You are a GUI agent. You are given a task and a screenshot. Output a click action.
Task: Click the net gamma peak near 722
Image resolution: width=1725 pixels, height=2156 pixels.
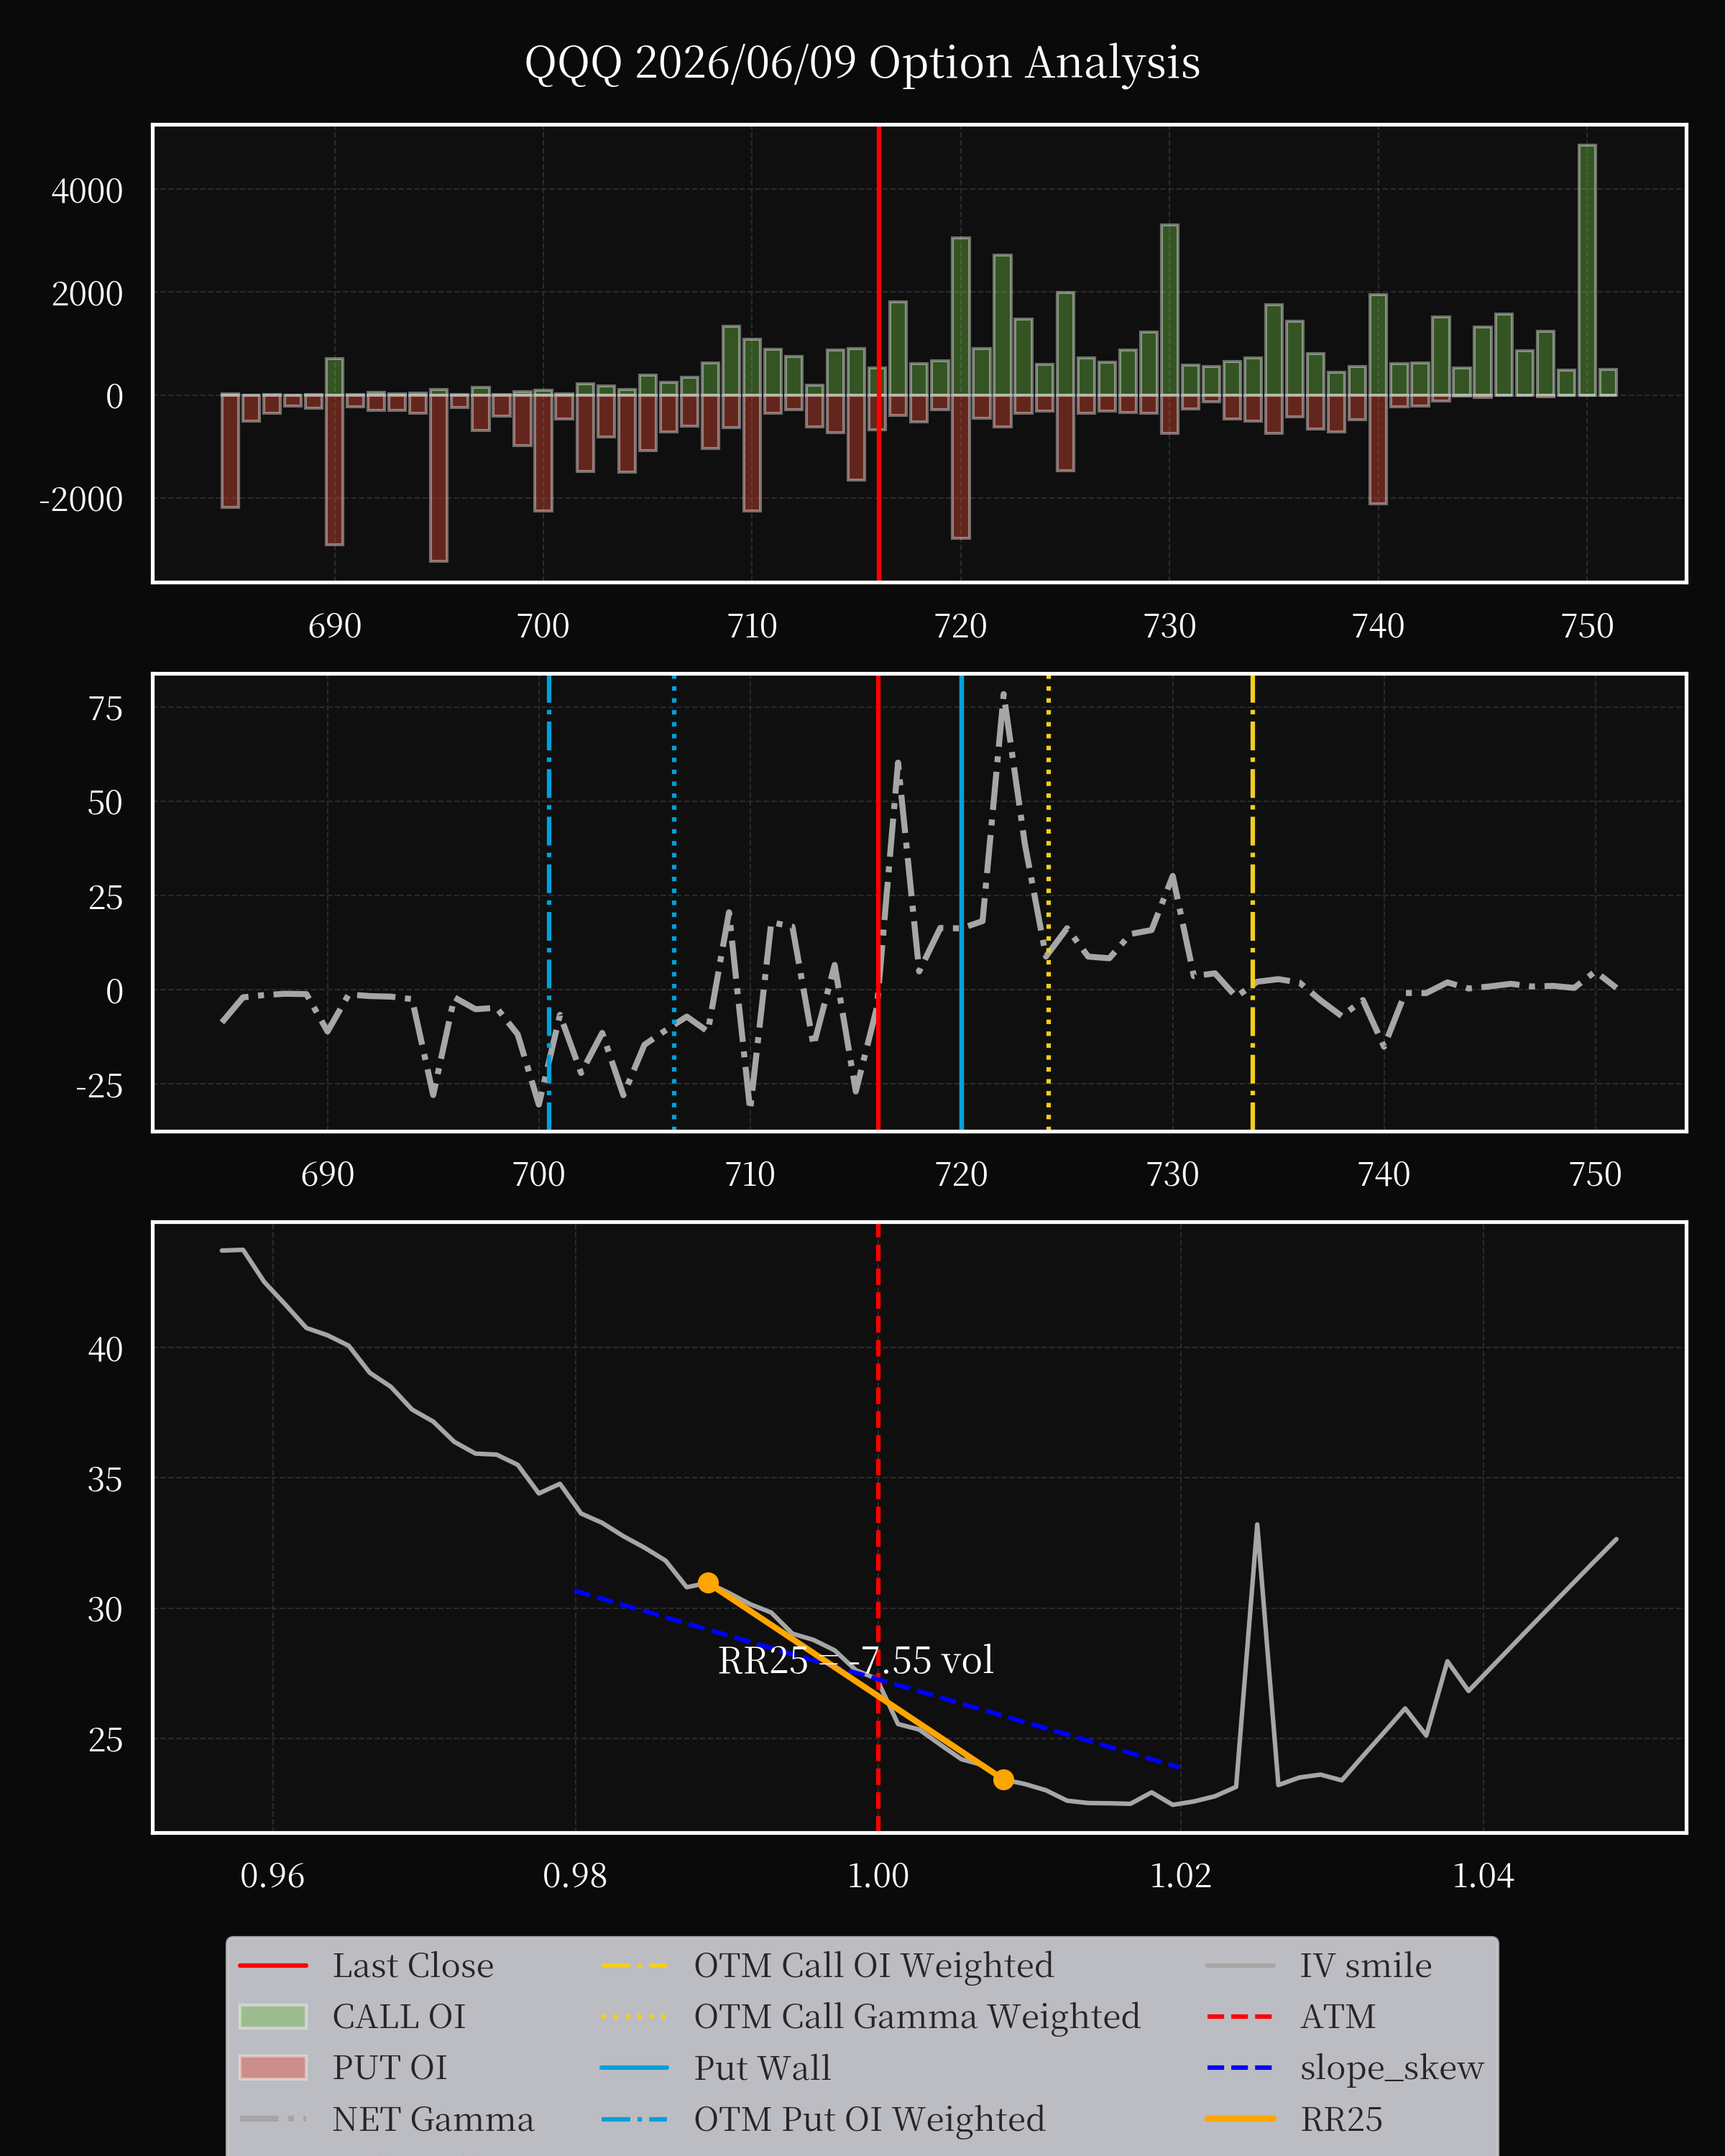coord(1003,695)
